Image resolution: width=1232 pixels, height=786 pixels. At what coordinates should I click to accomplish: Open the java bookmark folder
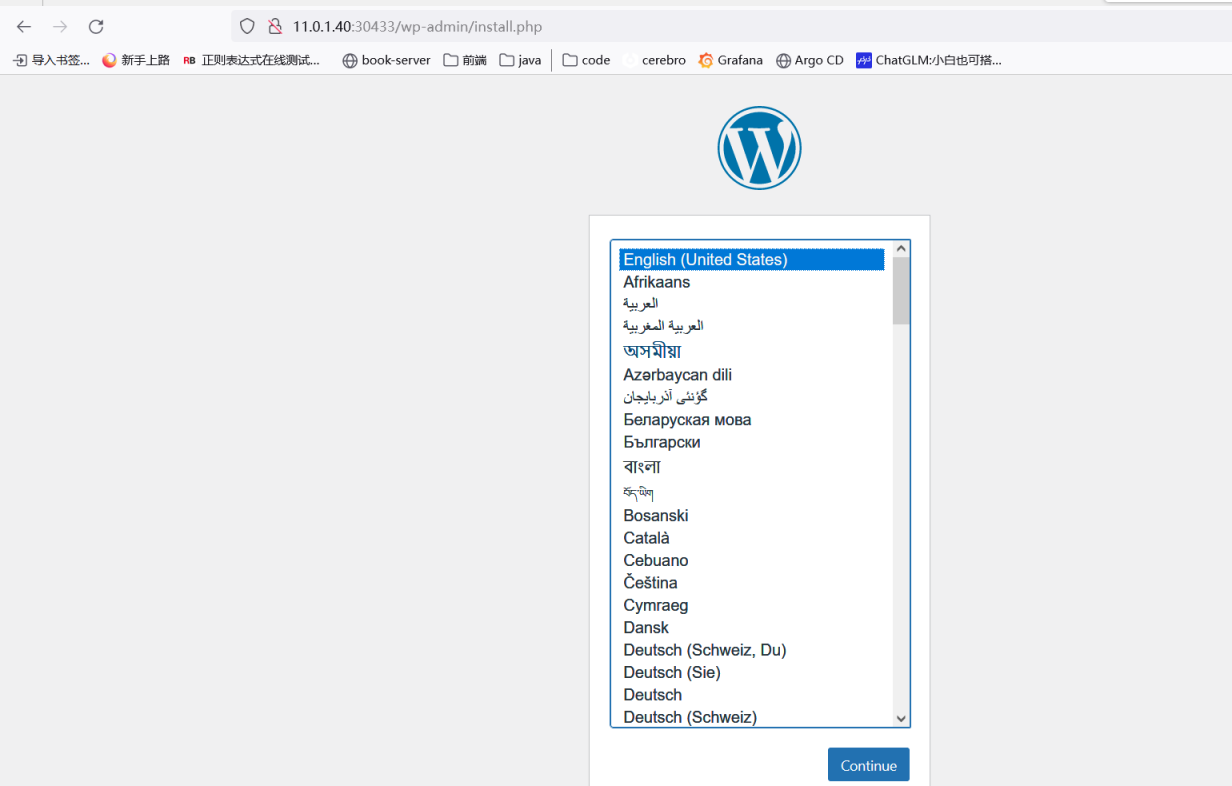click(520, 60)
